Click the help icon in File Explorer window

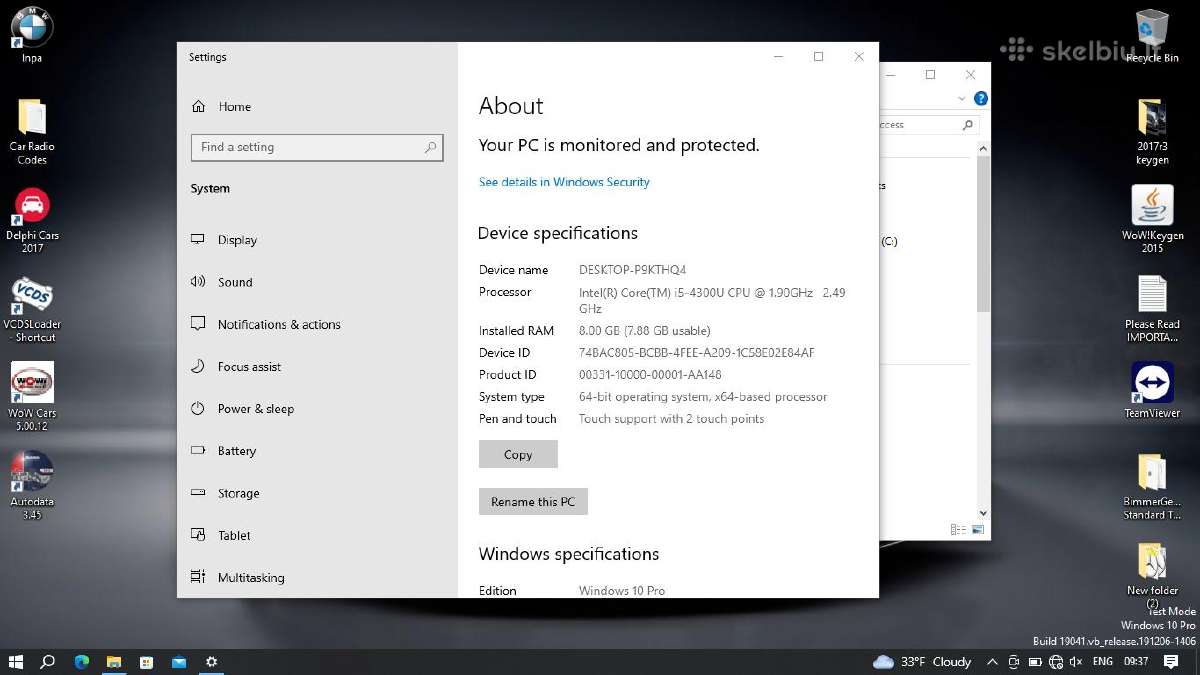point(980,99)
